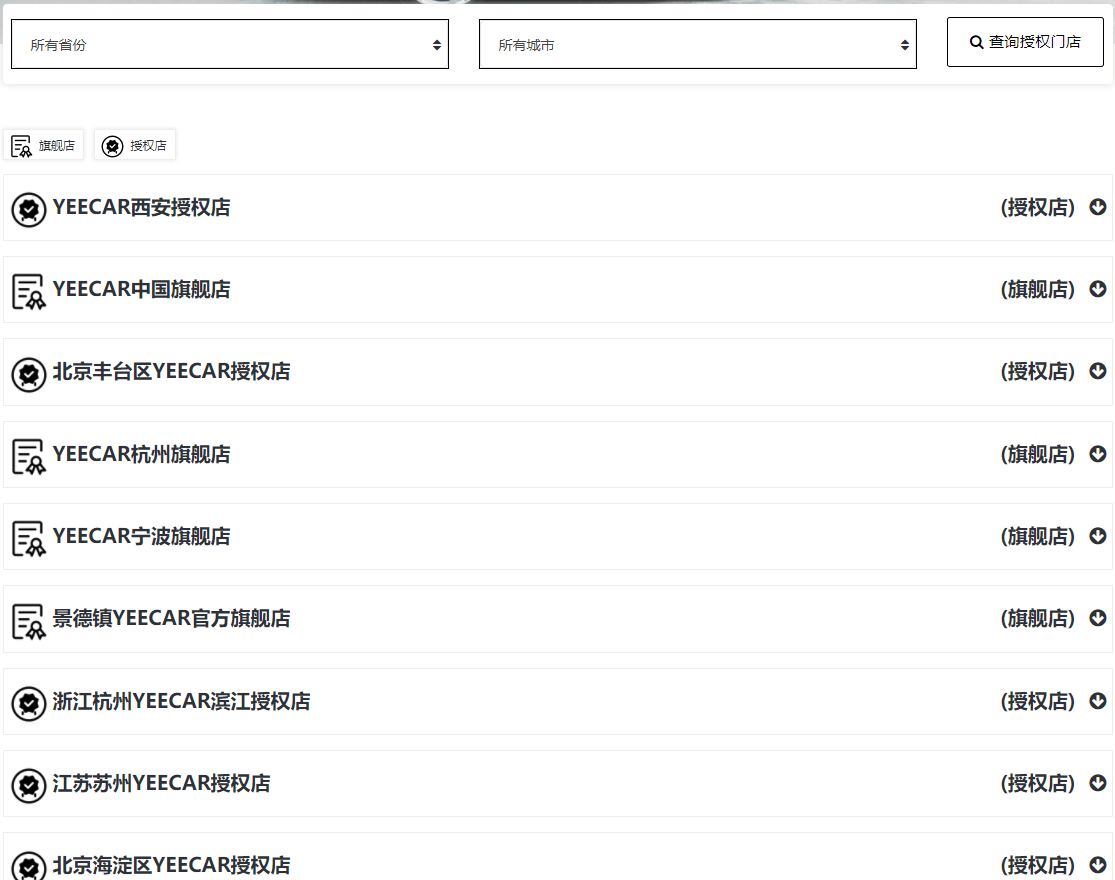Image resolution: width=1115 pixels, height=880 pixels.
Task: Filter by 旗舰店 legend tag
Action: [x=43, y=145]
